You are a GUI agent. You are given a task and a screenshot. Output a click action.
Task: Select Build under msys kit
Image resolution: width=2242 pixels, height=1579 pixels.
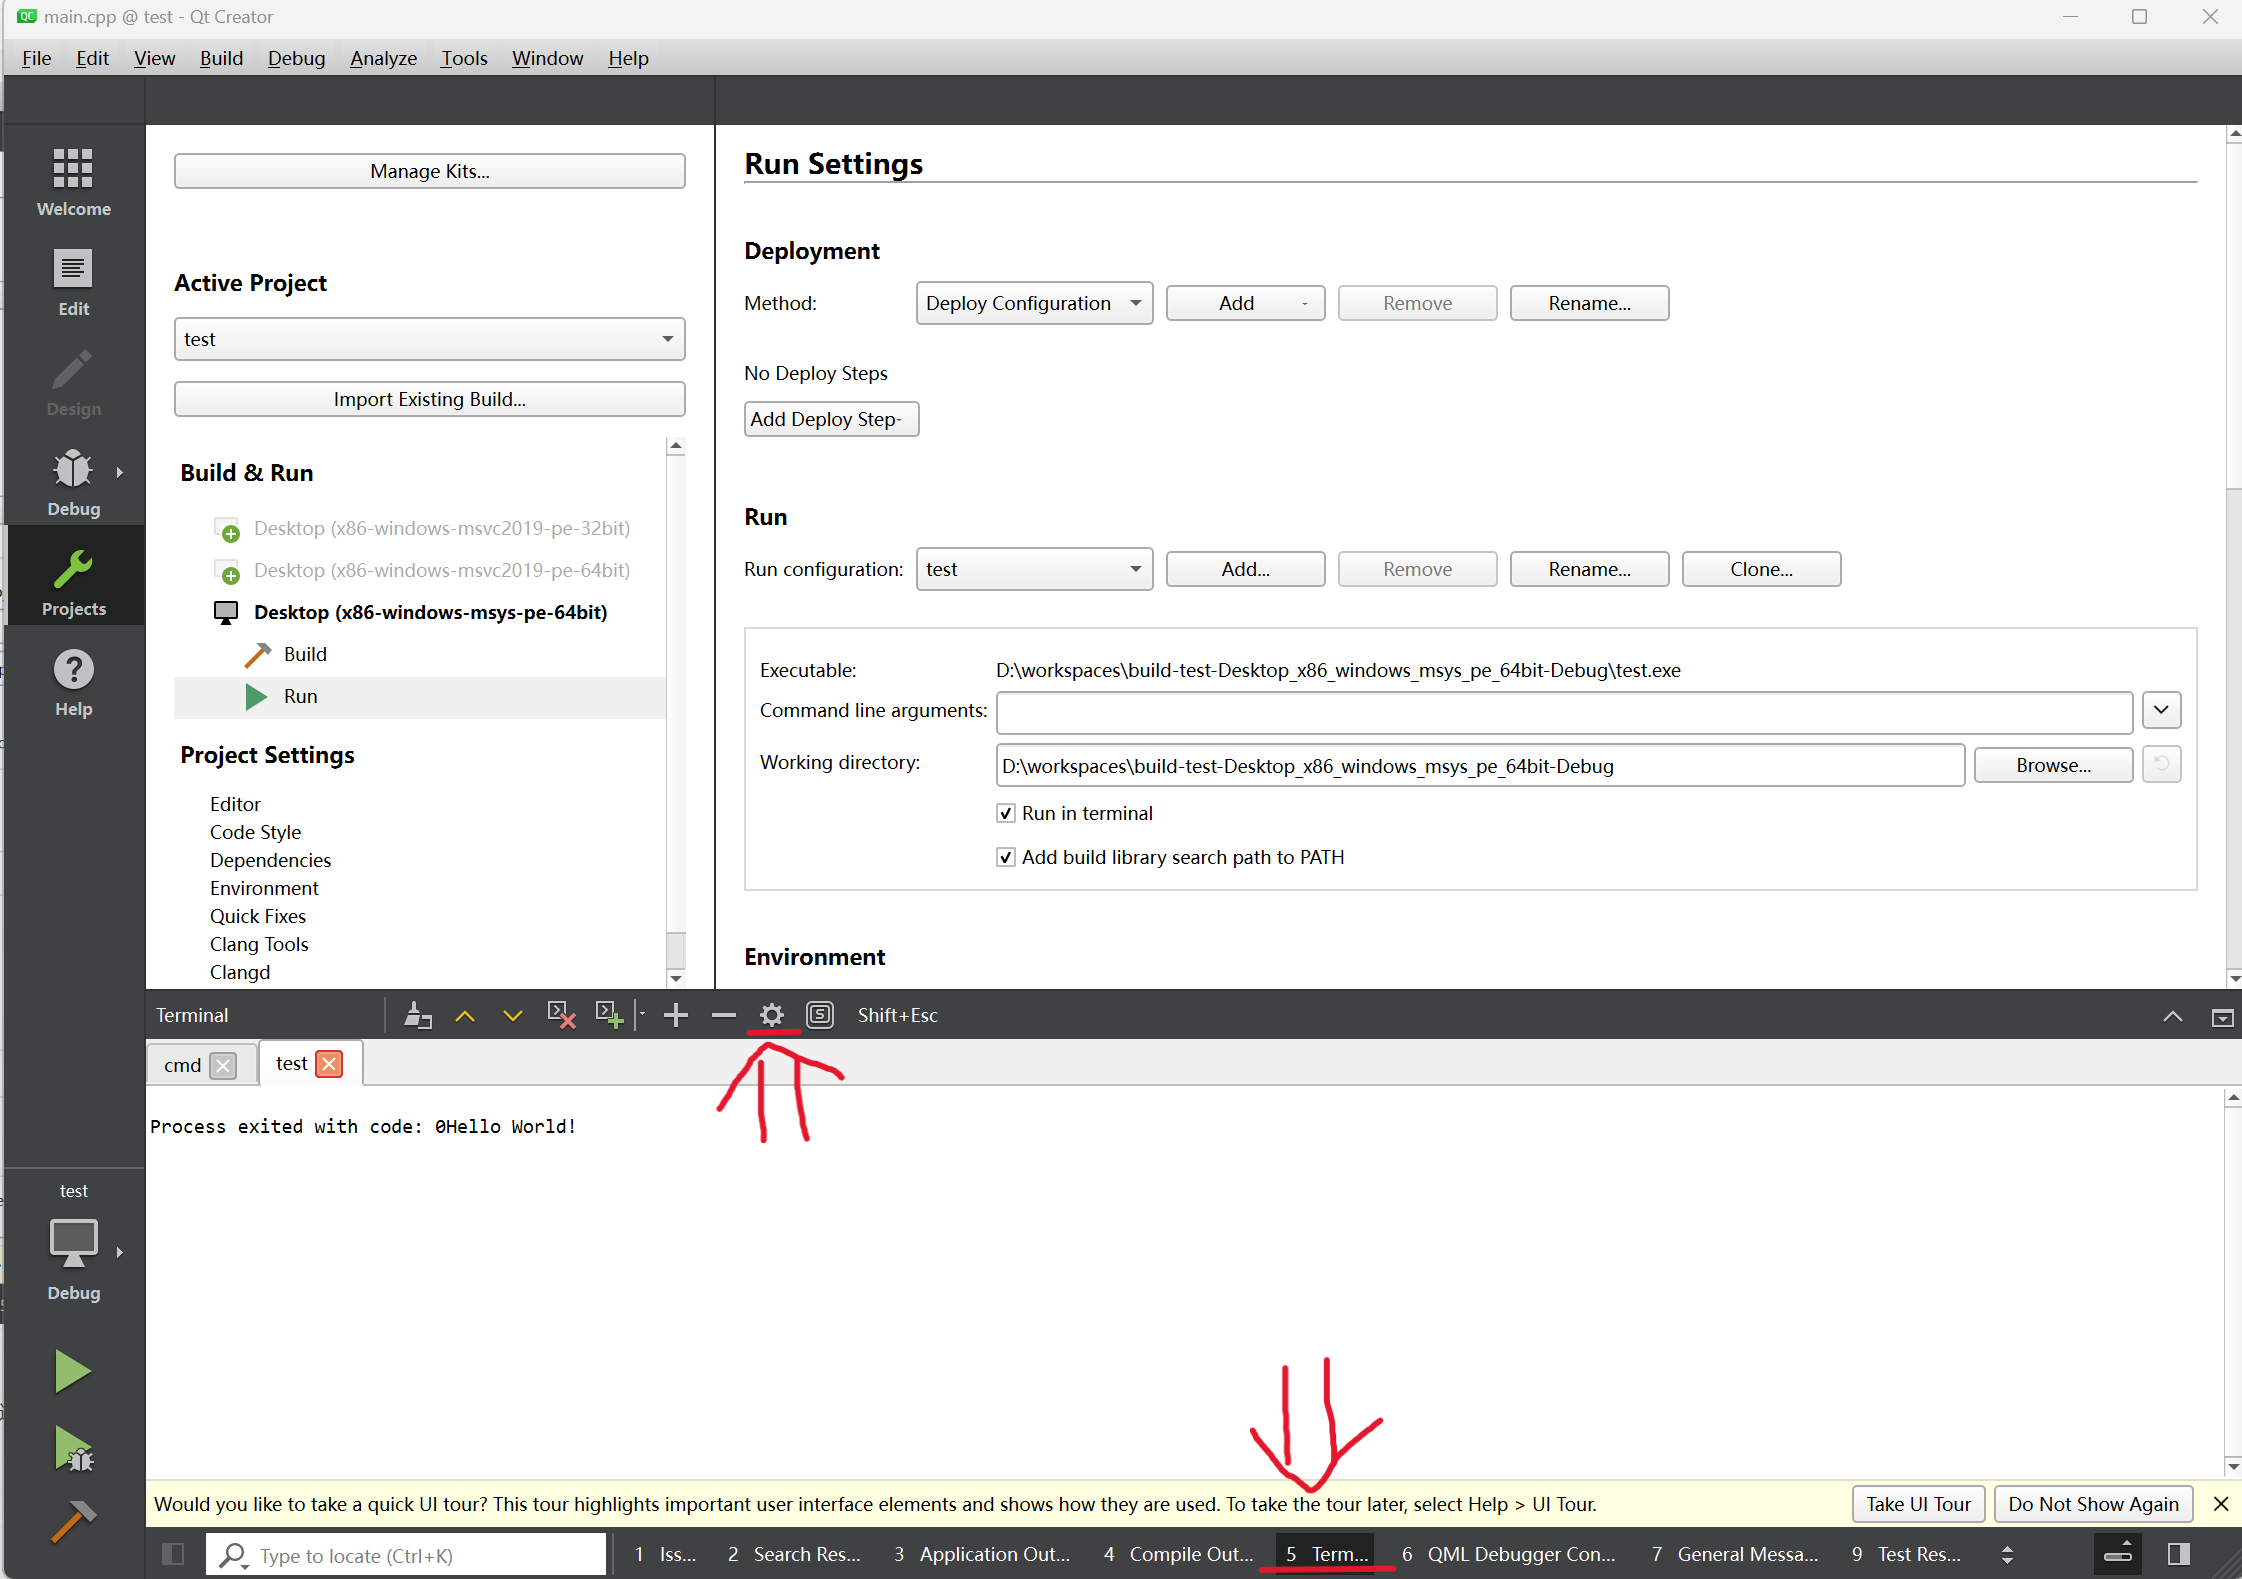305,654
